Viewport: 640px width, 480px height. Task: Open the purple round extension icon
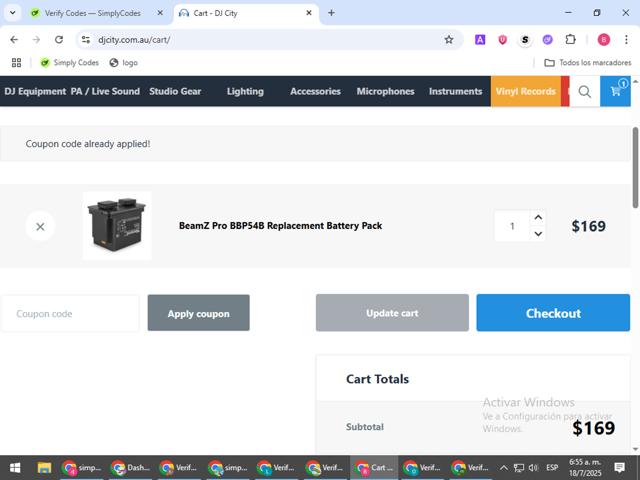coord(547,40)
